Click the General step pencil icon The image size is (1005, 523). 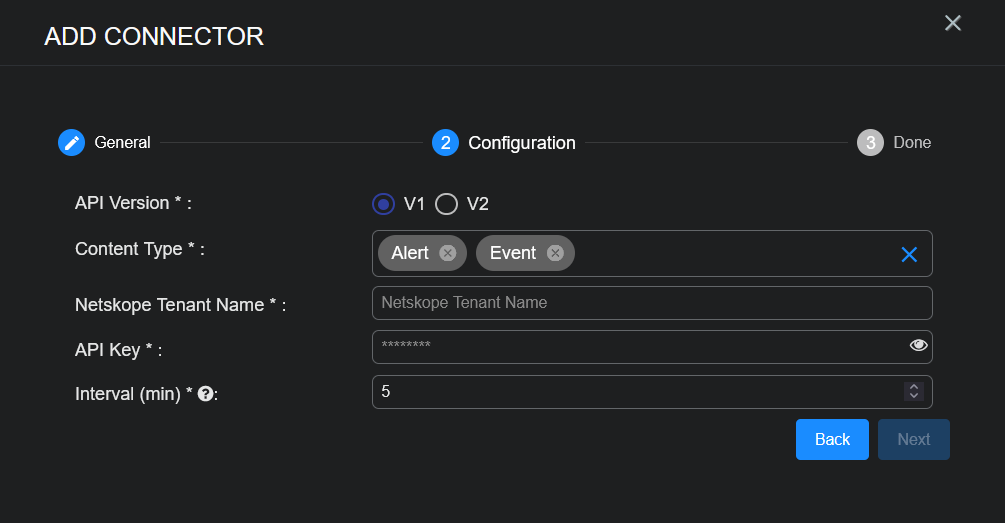pos(71,143)
